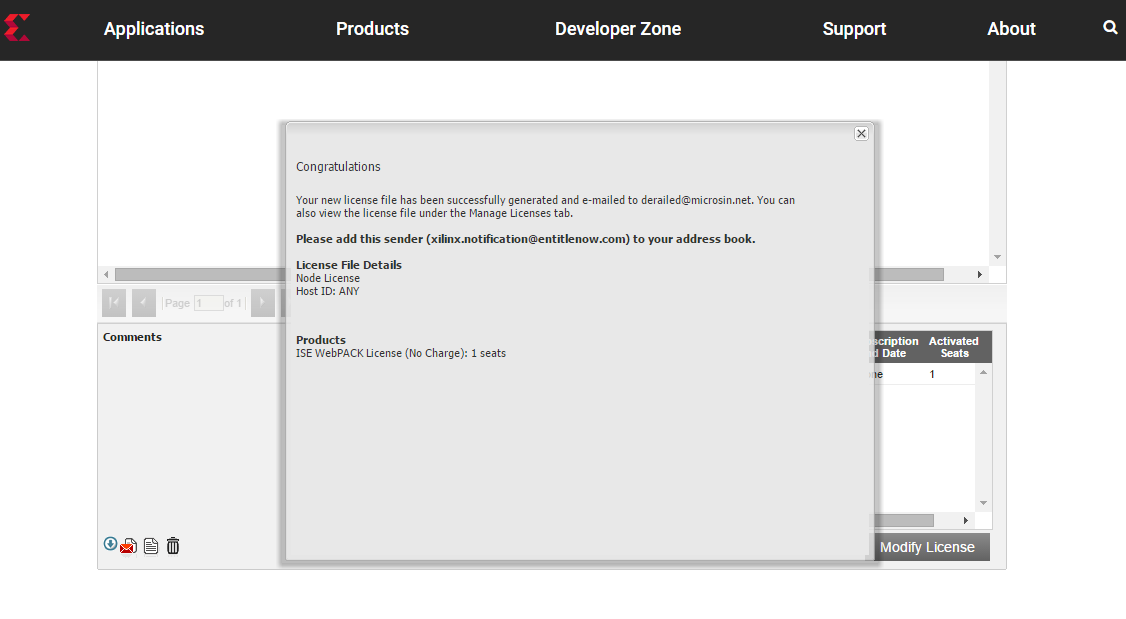Open the site search magnifier icon
The height and width of the screenshot is (619, 1126).
point(1109,27)
